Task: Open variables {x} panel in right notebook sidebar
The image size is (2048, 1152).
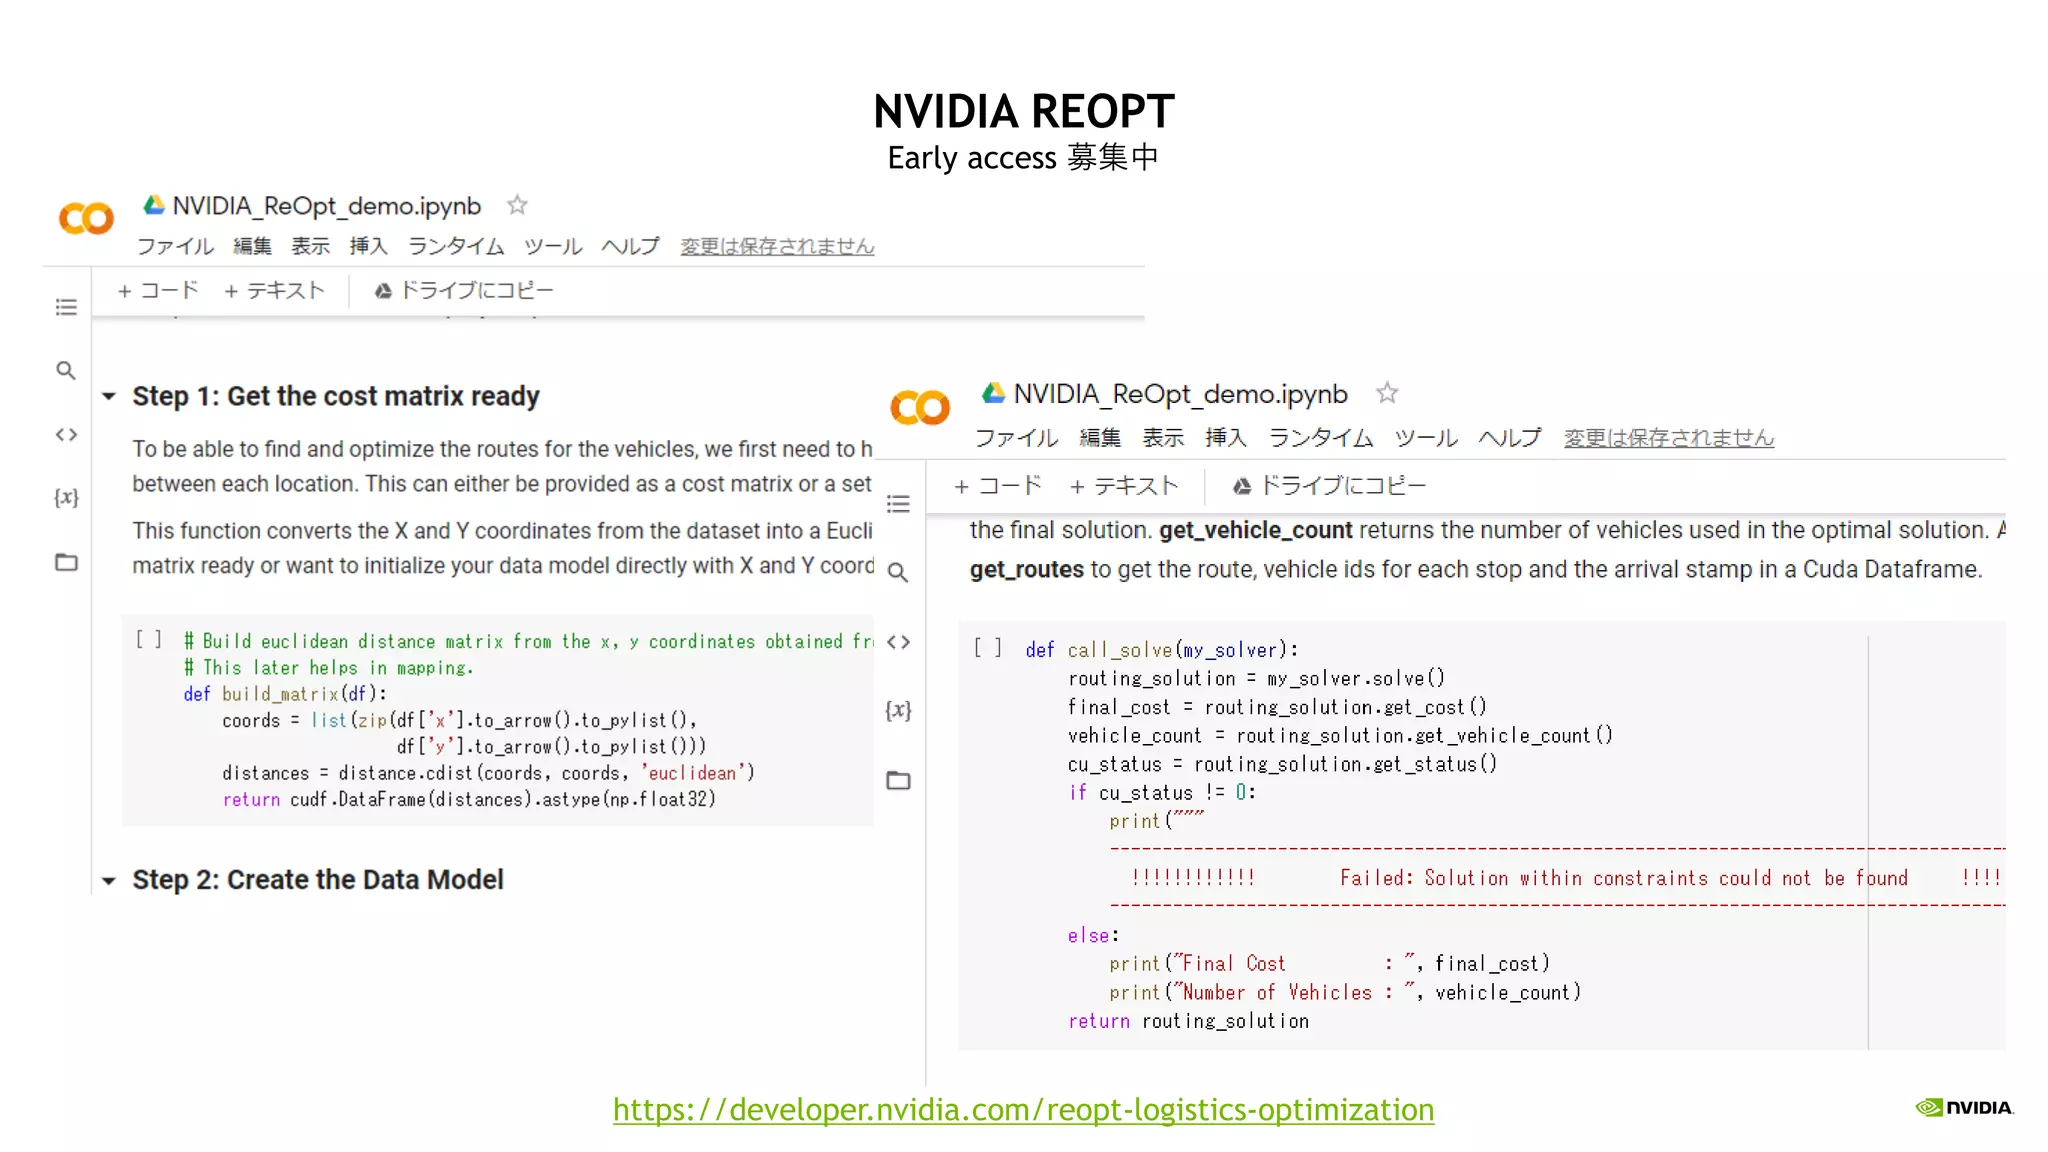Action: (x=898, y=710)
